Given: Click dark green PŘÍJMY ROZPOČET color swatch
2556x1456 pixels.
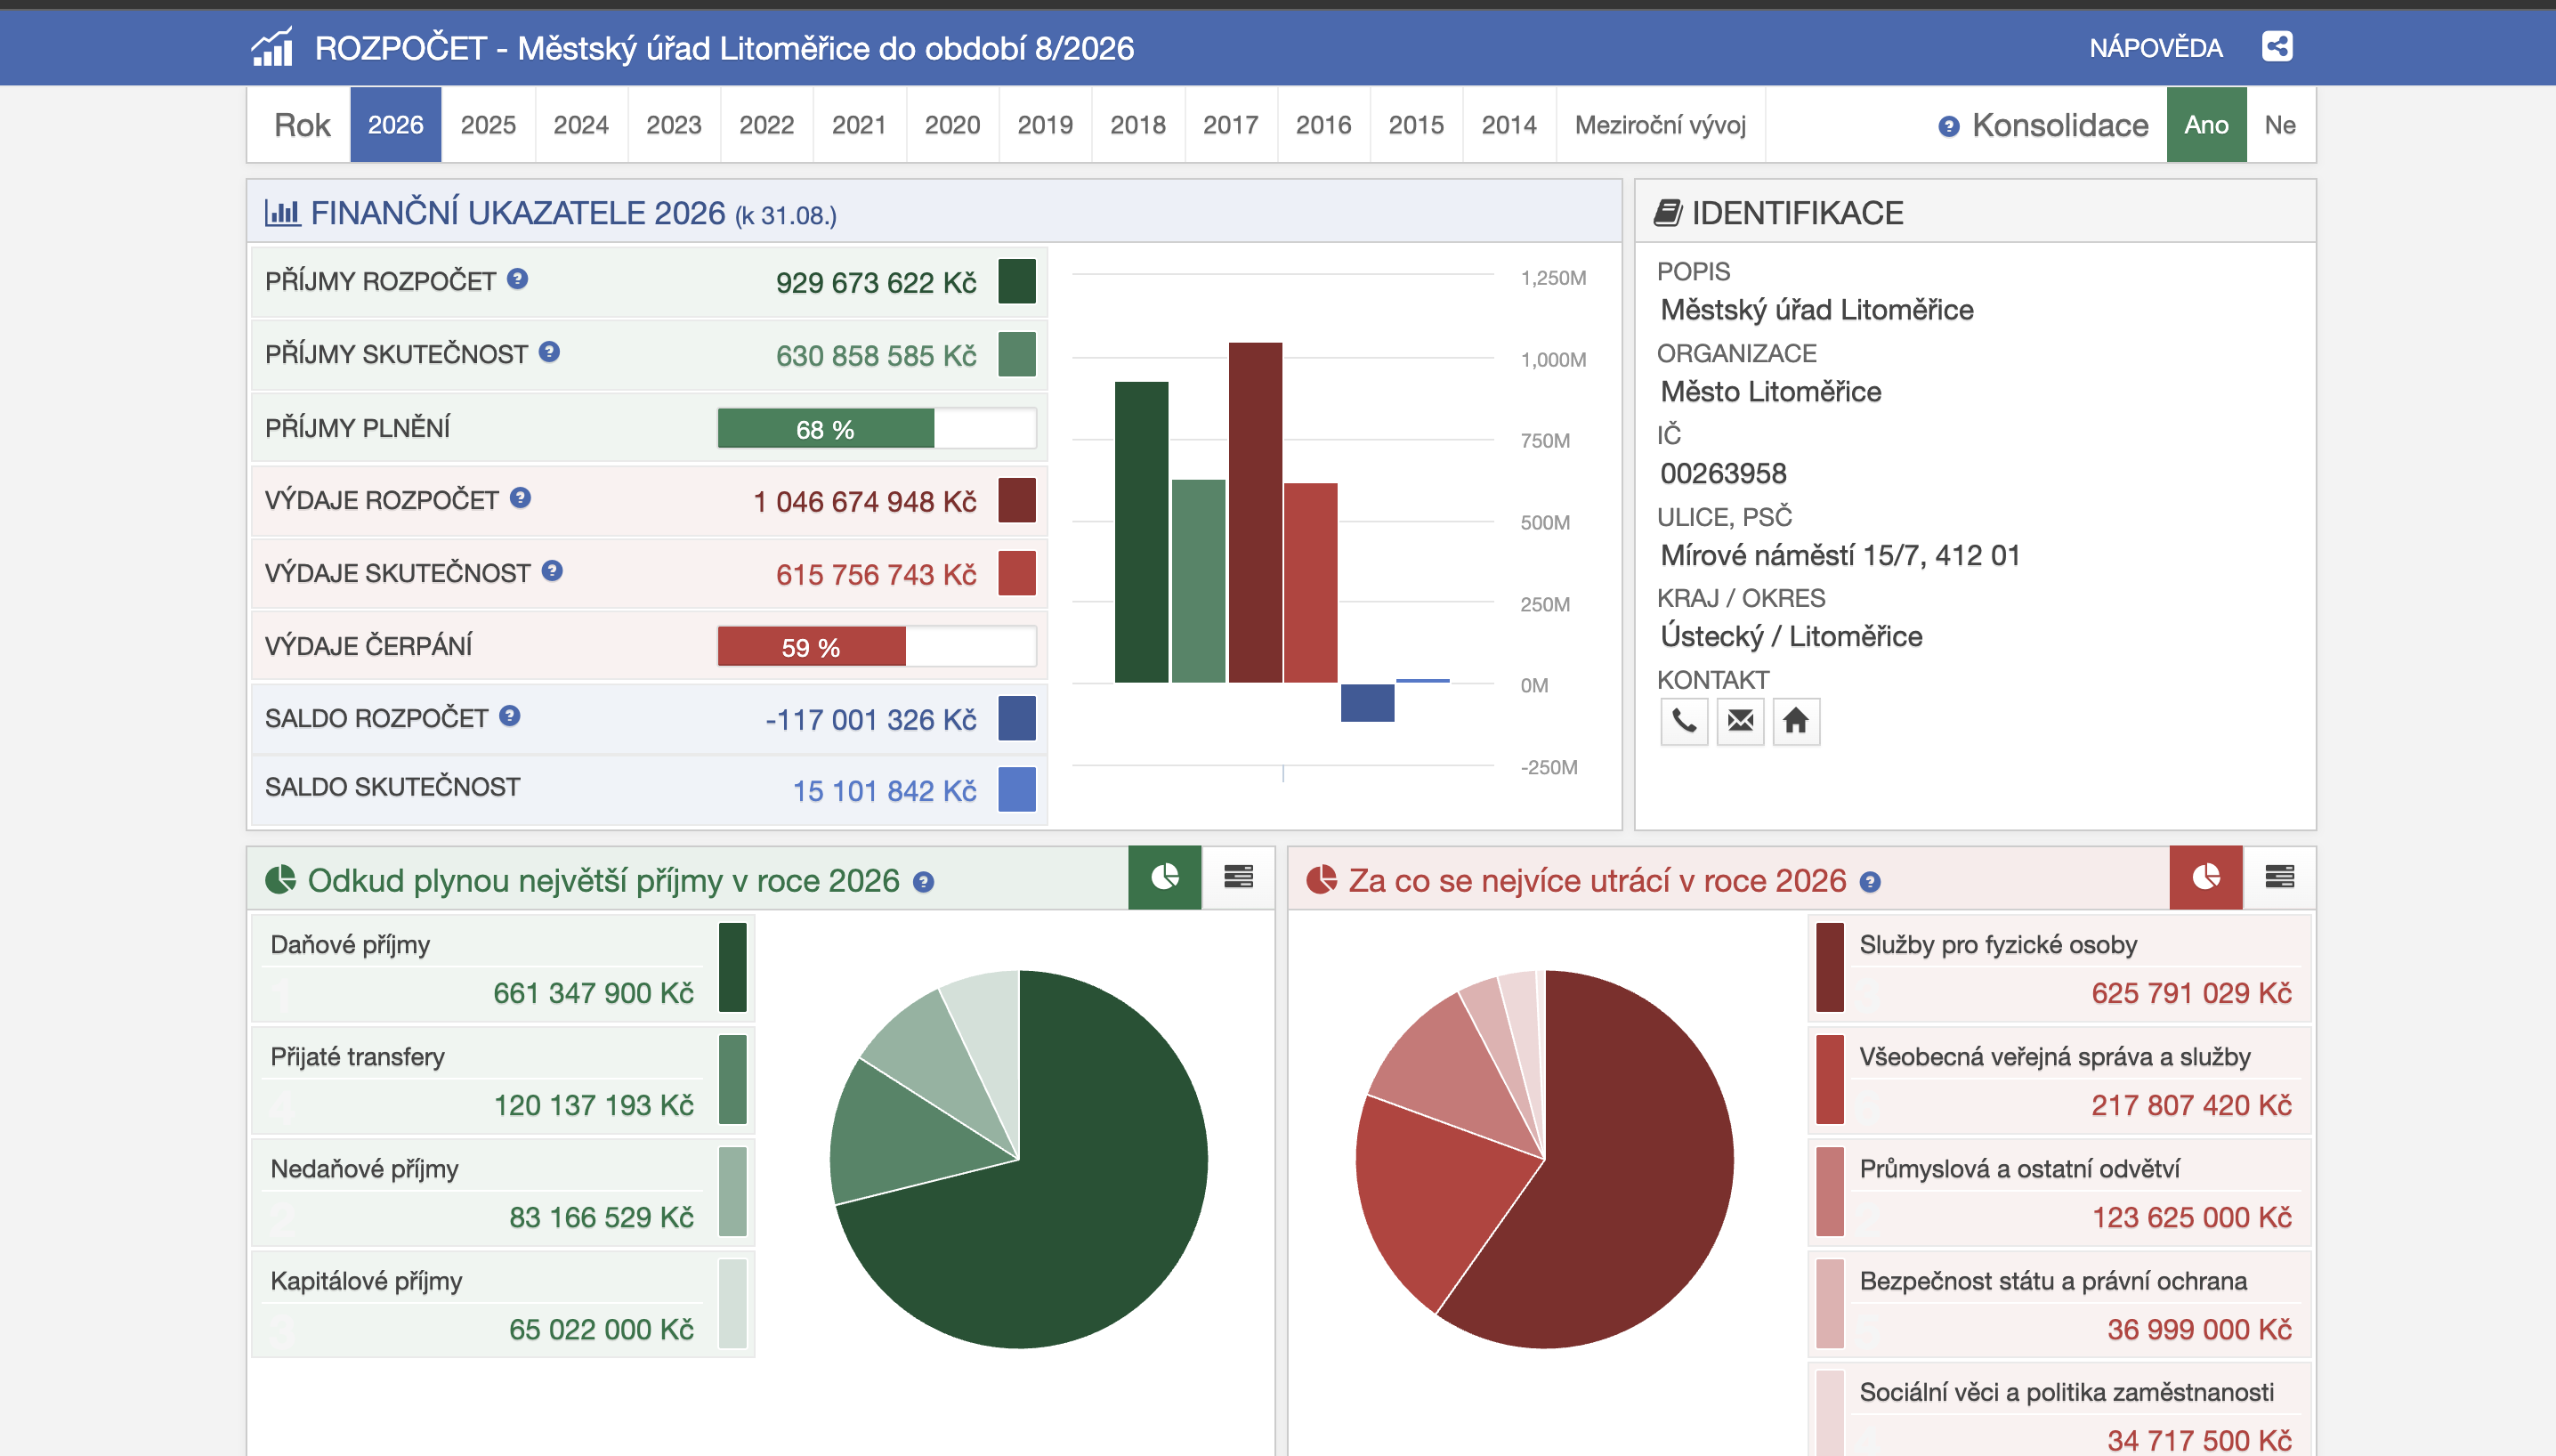Looking at the screenshot, I should click(1017, 281).
